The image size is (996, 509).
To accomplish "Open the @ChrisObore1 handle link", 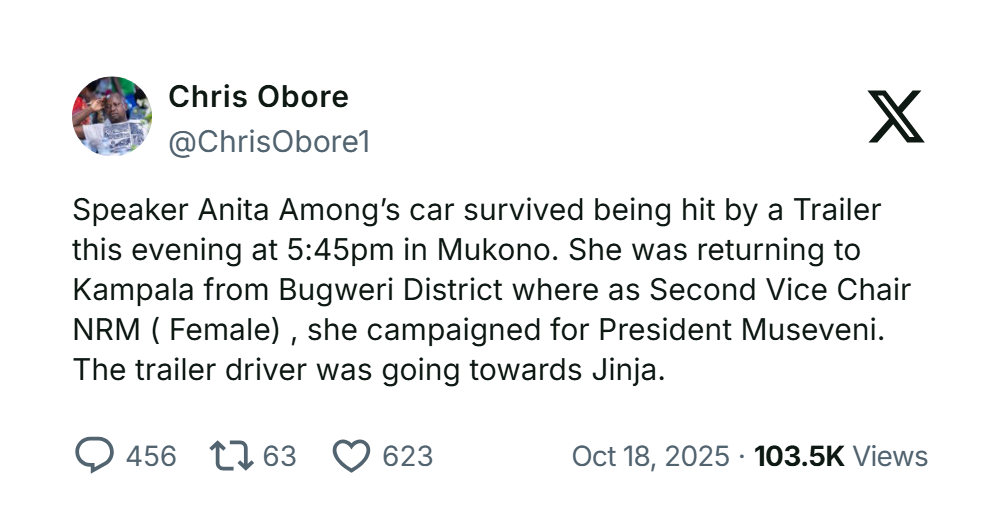I will click(x=269, y=142).
